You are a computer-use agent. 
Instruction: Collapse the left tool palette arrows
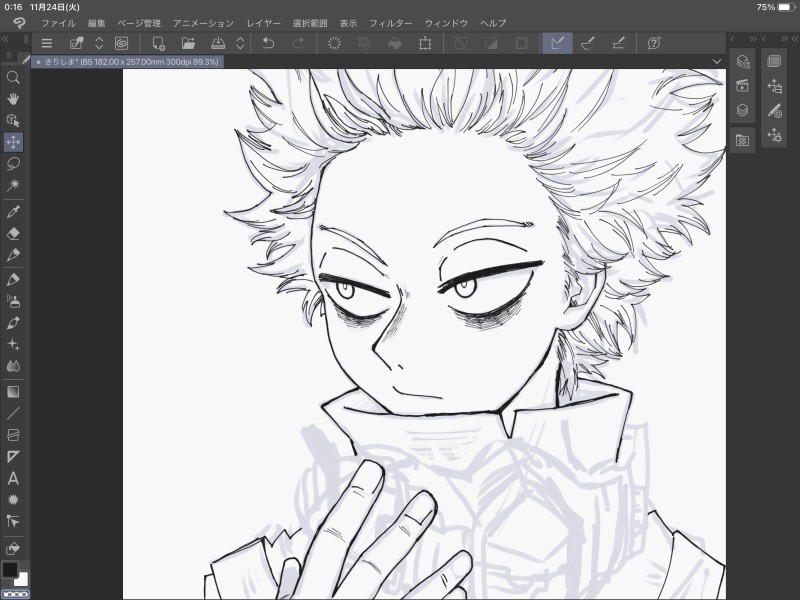click(6, 39)
